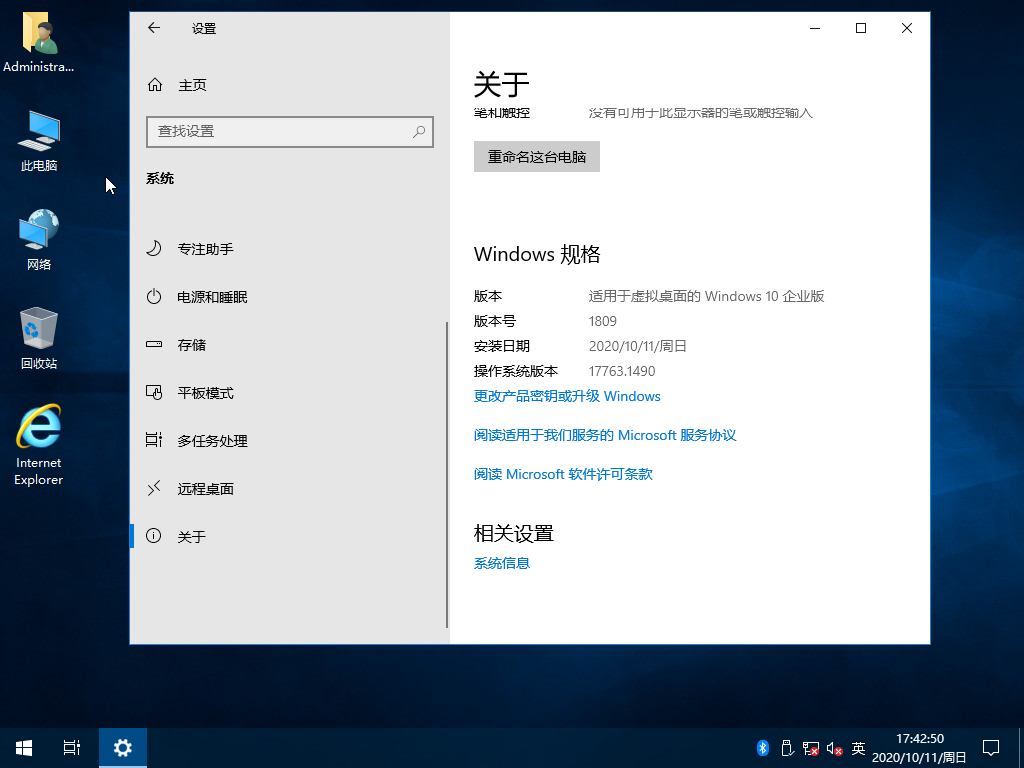Open 平板模式 settings page
This screenshot has height=768, width=1024.
coord(289,392)
